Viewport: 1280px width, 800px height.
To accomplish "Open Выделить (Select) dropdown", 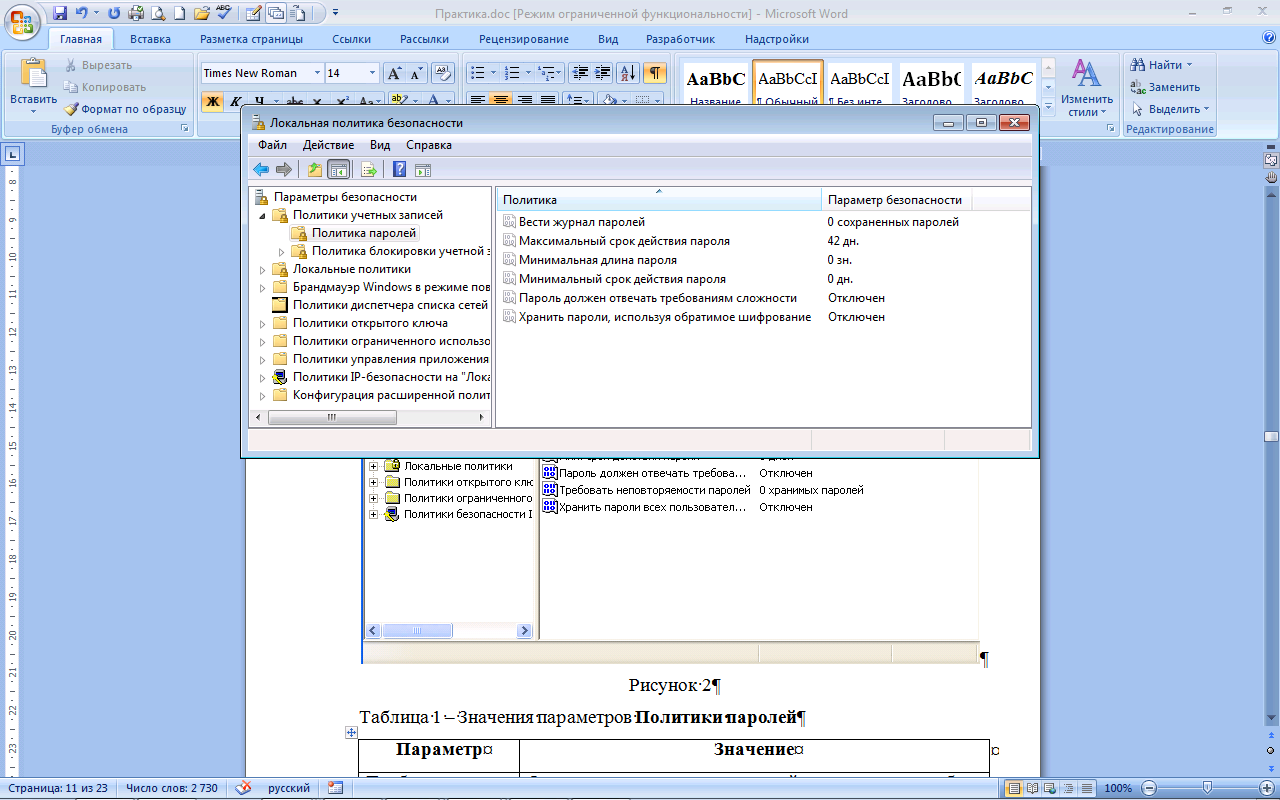I will point(1169,109).
